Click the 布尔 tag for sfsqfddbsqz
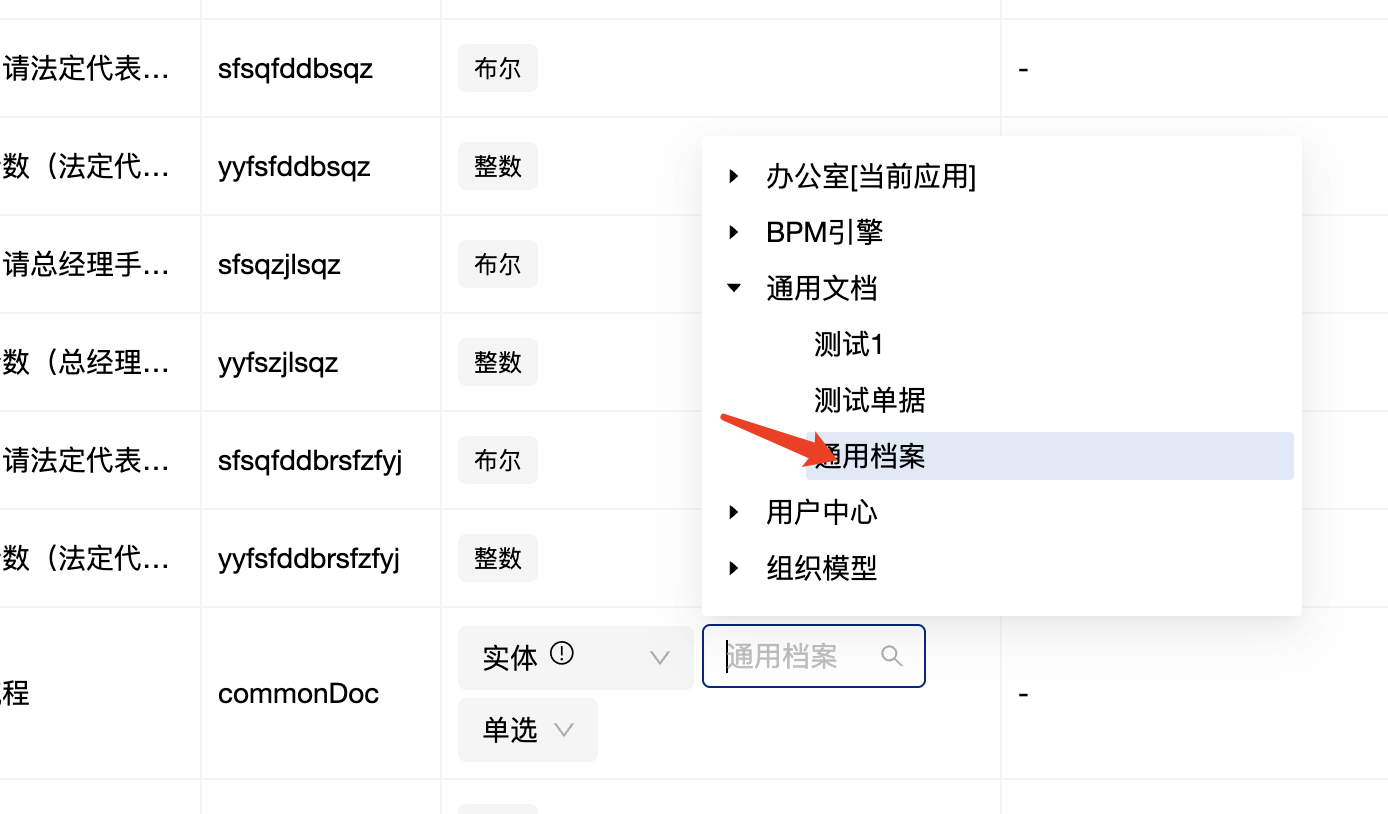This screenshot has height=814, width=1388. click(x=498, y=69)
